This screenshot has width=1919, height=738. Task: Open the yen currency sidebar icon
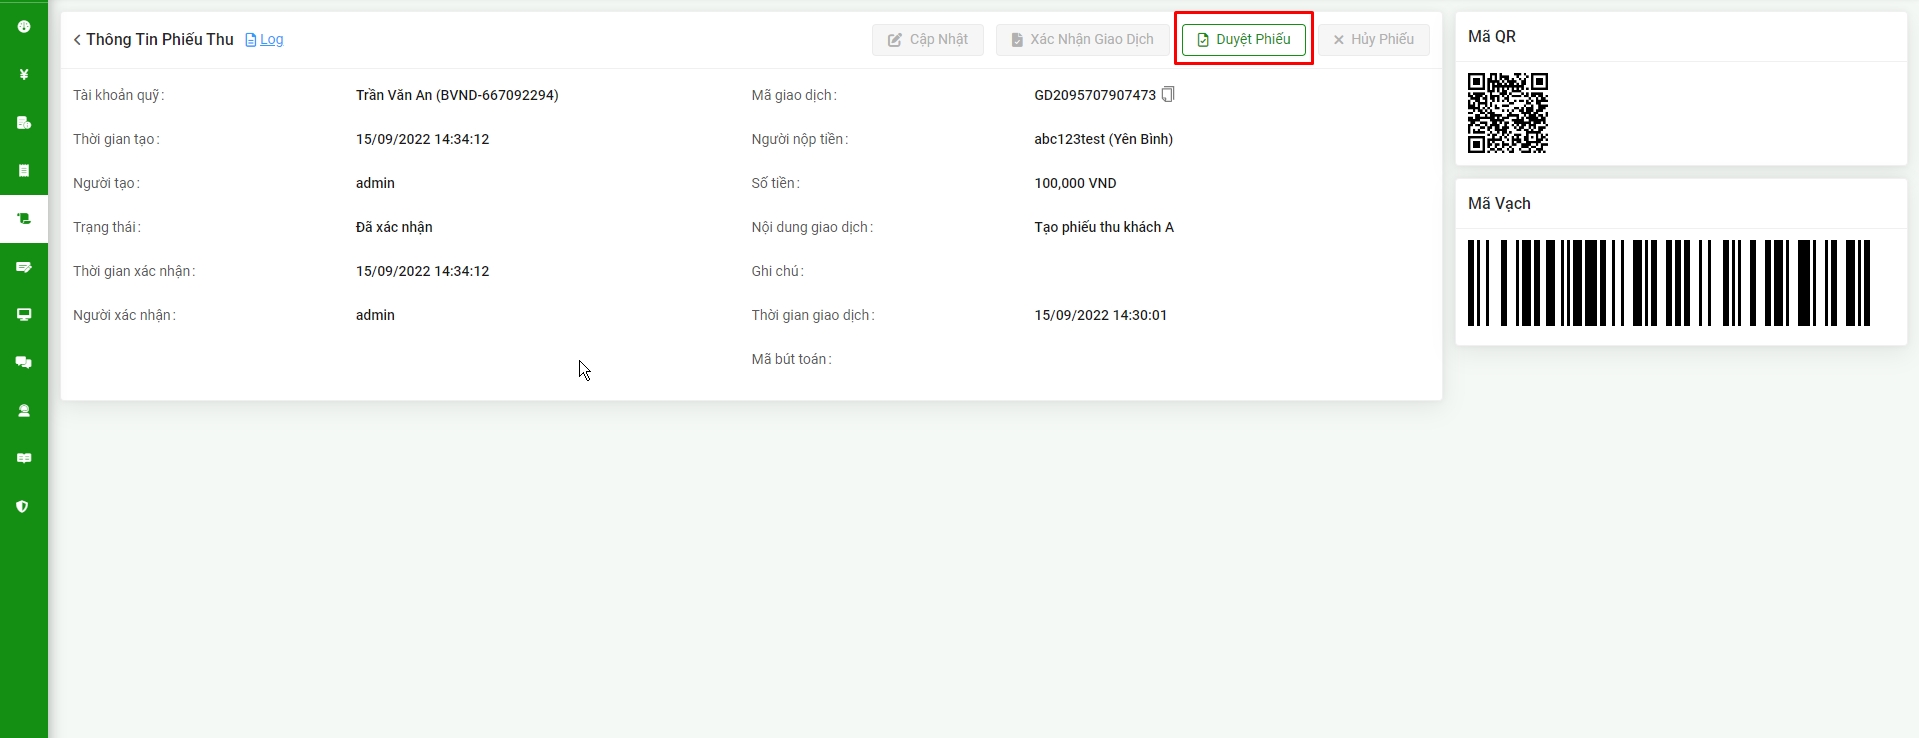(24, 75)
